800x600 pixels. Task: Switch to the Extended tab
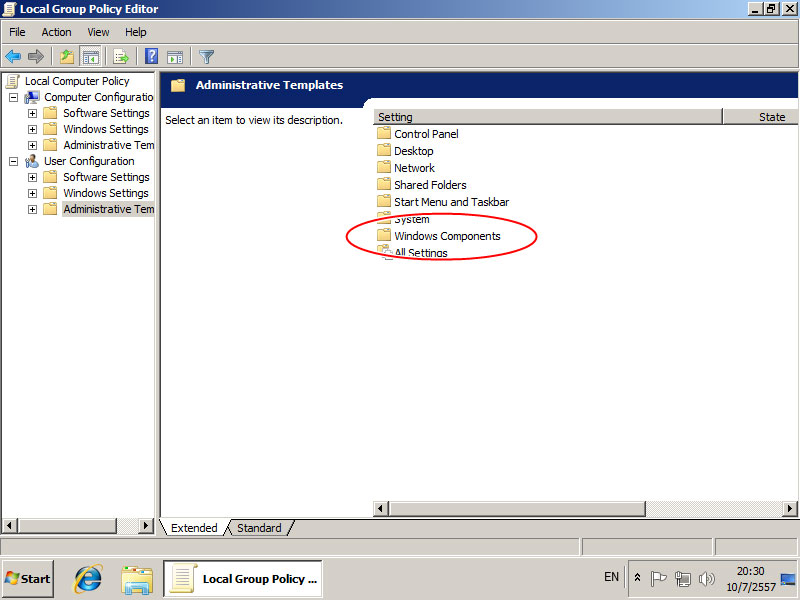tap(194, 528)
